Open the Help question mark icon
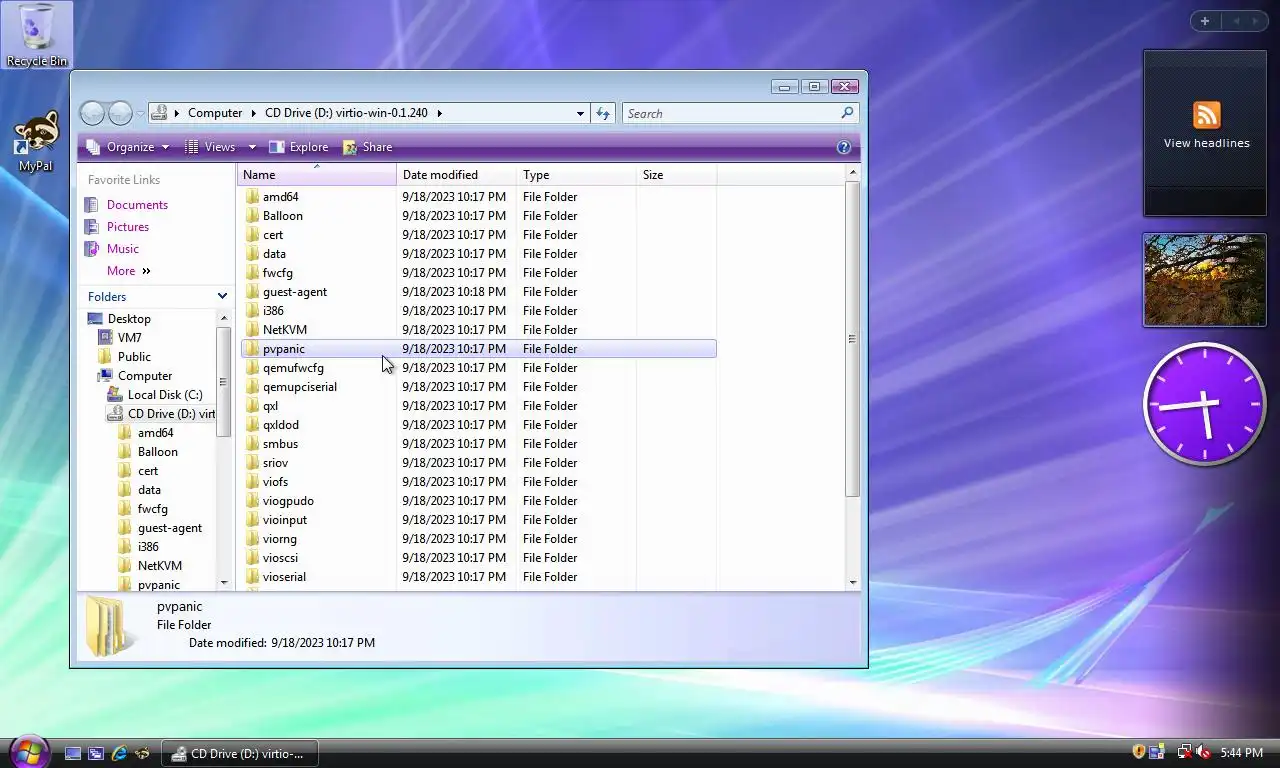Image resolution: width=1280 pixels, height=768 pixels. [844, 147]
